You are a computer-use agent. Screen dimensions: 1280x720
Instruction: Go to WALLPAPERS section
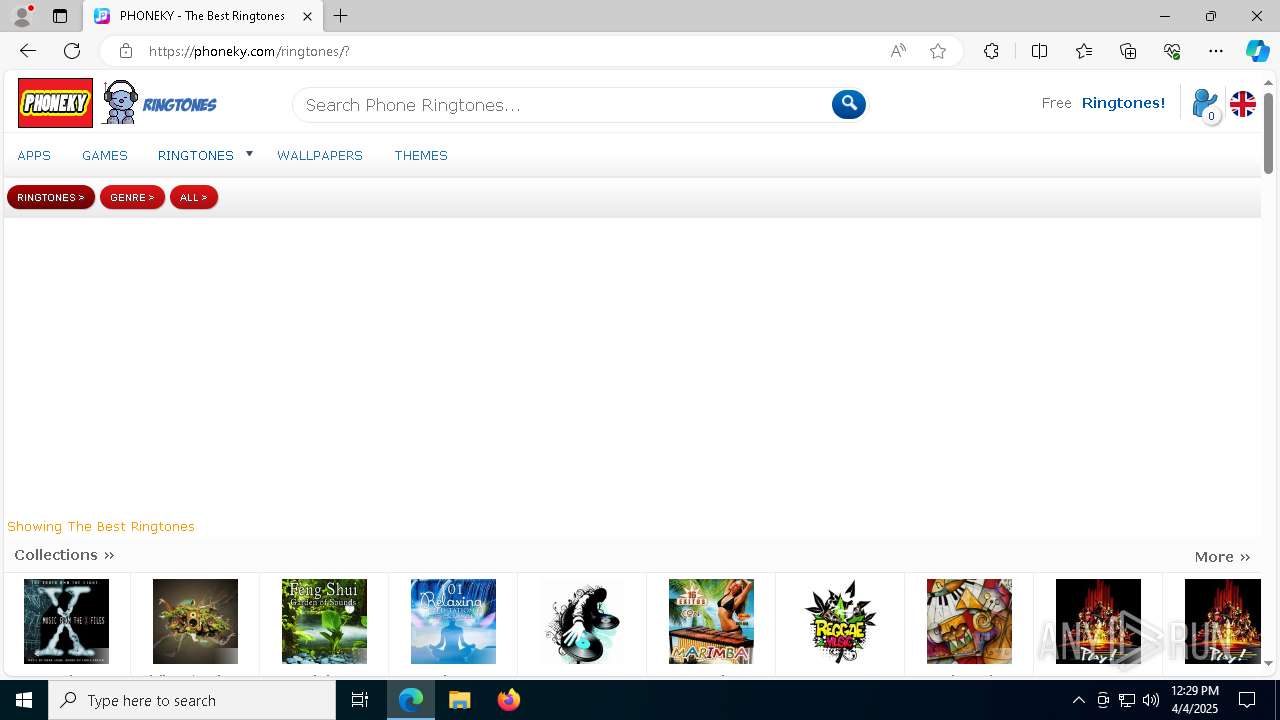coord(320,155)
